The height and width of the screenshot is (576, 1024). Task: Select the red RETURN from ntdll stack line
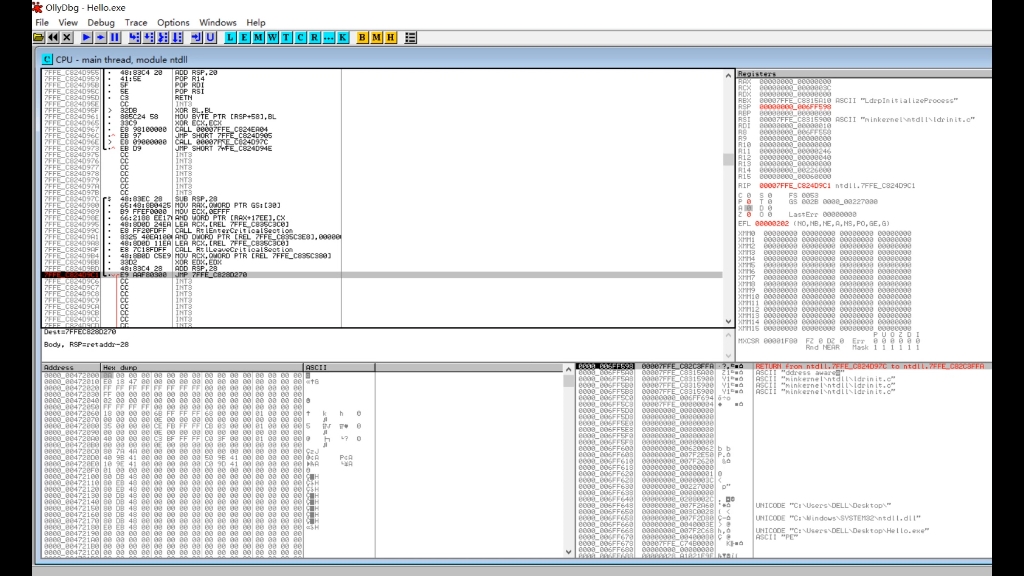(784, 366)
